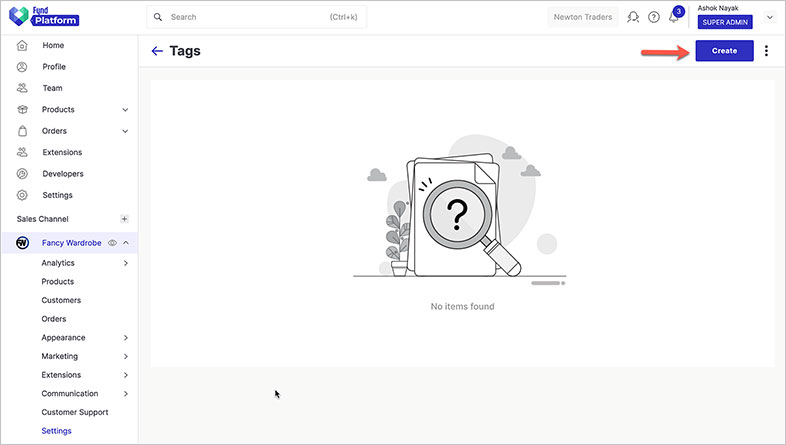Add a new Sales Channel with plus icon
Image resolution: width=786 pixels, height=445 pixels.
click(124, 219)
